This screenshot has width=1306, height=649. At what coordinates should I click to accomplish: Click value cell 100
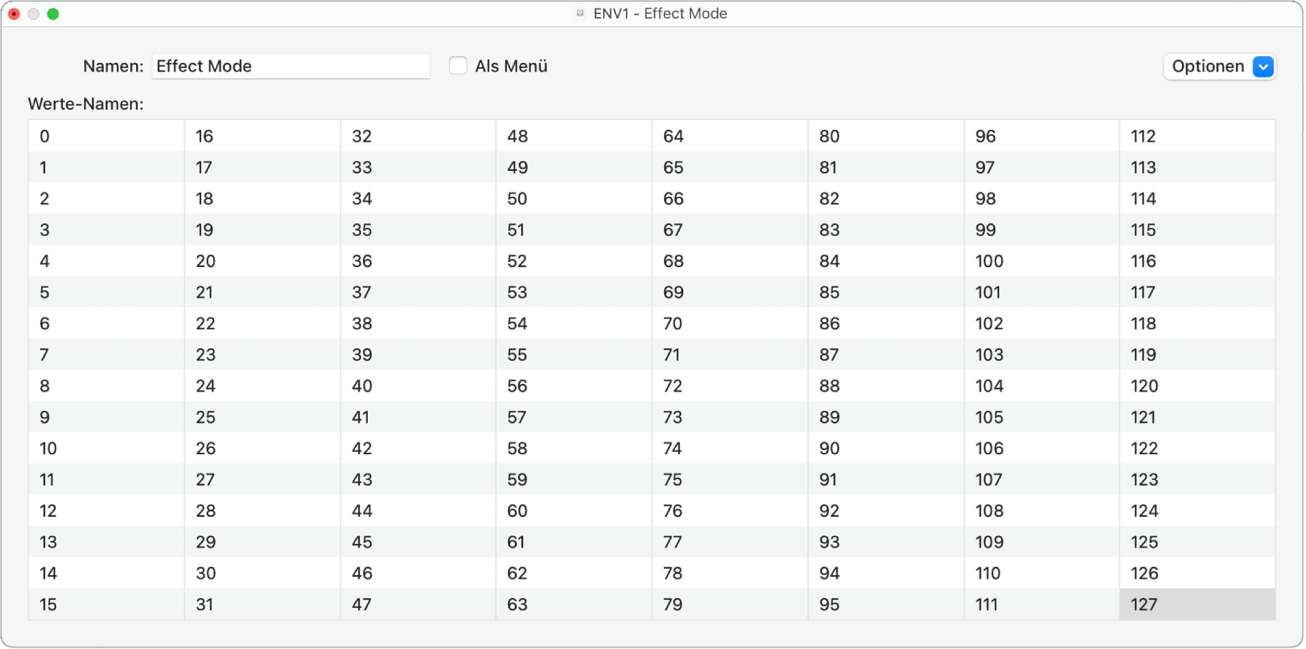tap(1041, 261)
